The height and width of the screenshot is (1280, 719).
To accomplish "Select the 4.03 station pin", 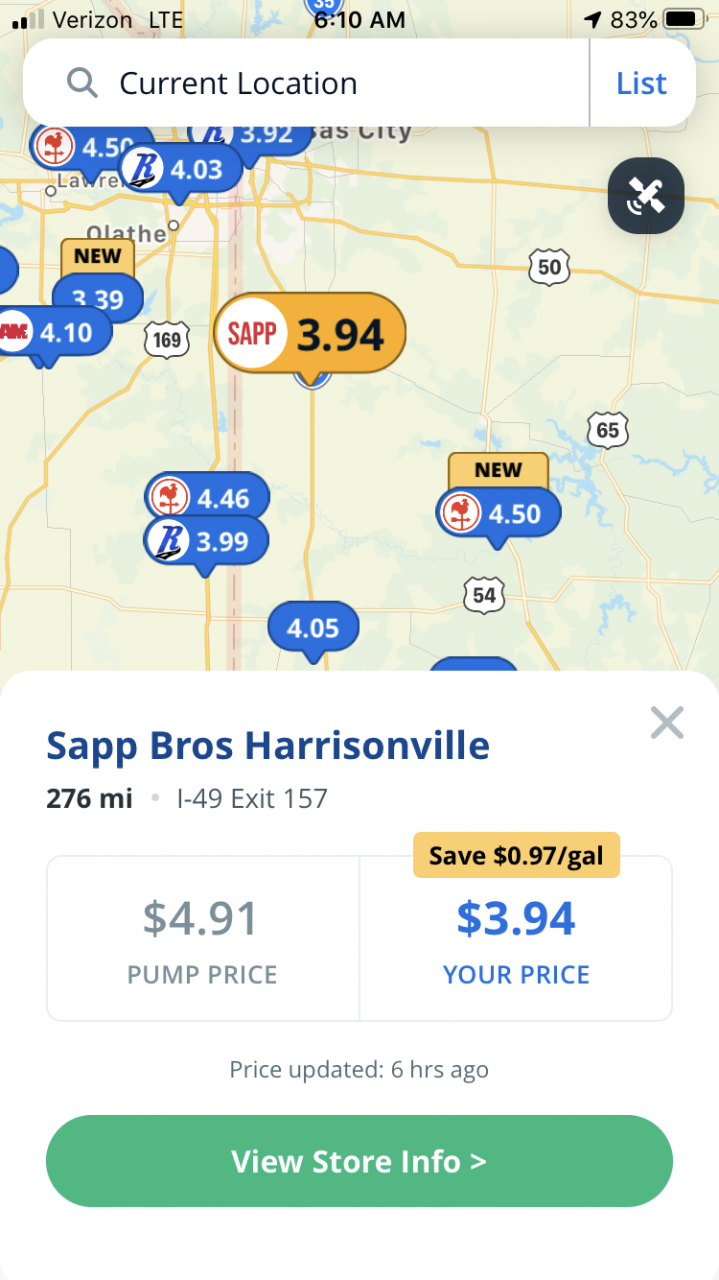I will [181, 170].
